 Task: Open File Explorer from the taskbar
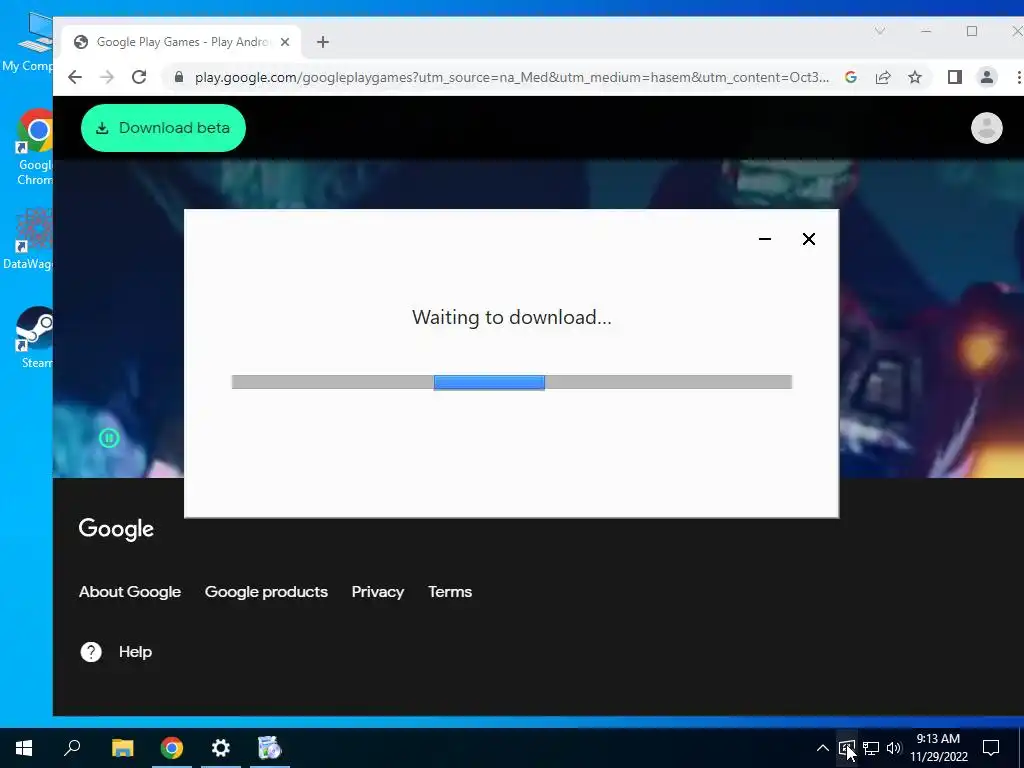(122, 748)
